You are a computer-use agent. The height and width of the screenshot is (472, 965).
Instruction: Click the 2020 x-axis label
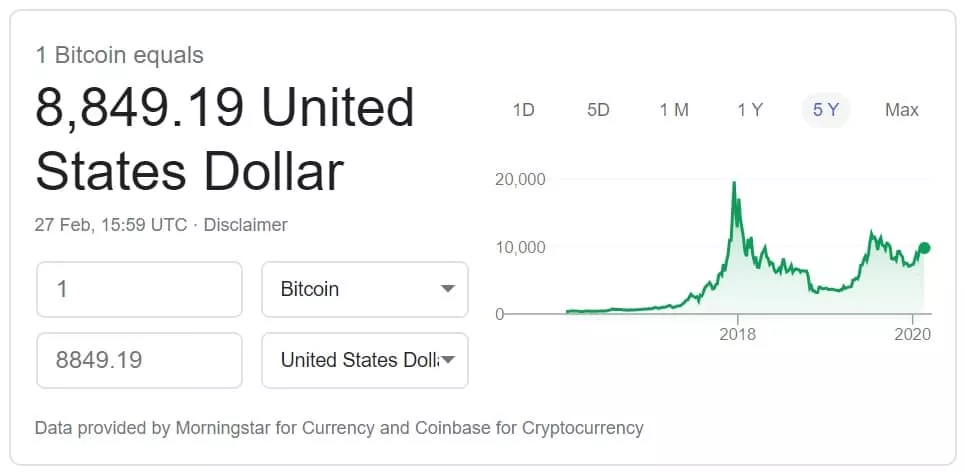point(913,334)
